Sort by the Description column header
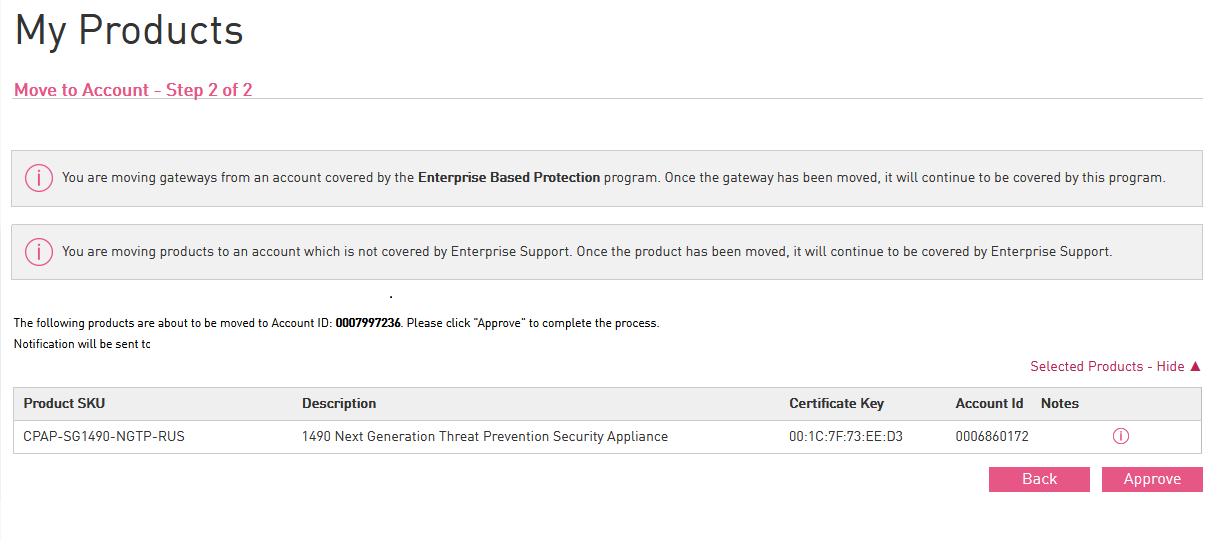Screen dimensions: 1226x540 pos(339,404)
